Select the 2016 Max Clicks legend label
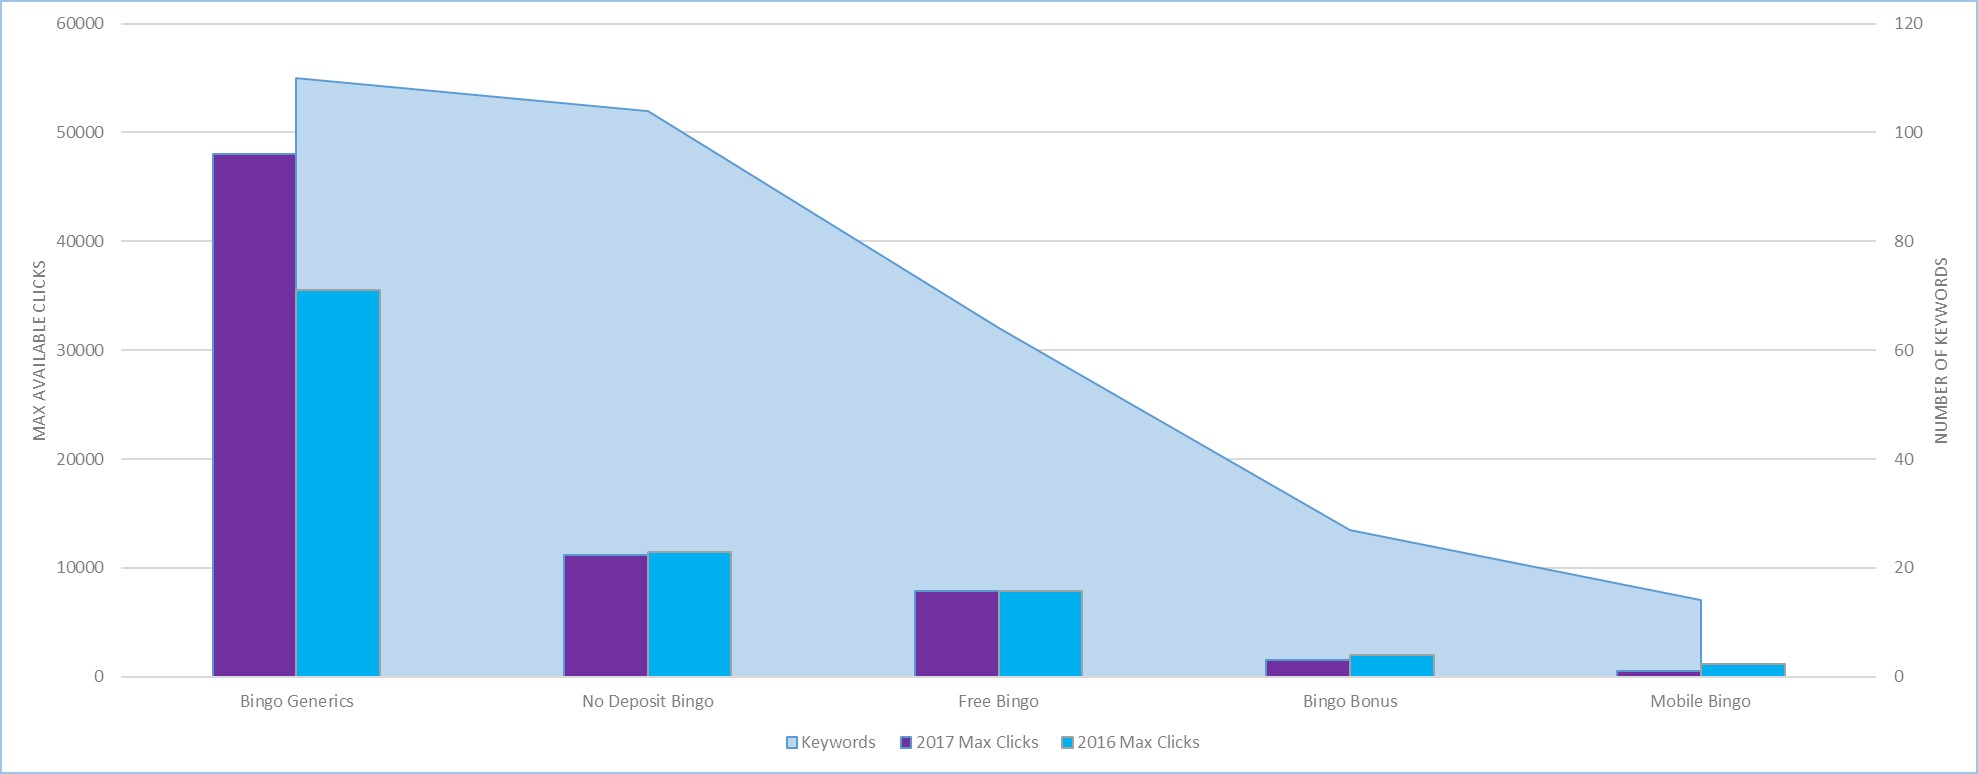The image size is (1978, 774). (1138, 743)
